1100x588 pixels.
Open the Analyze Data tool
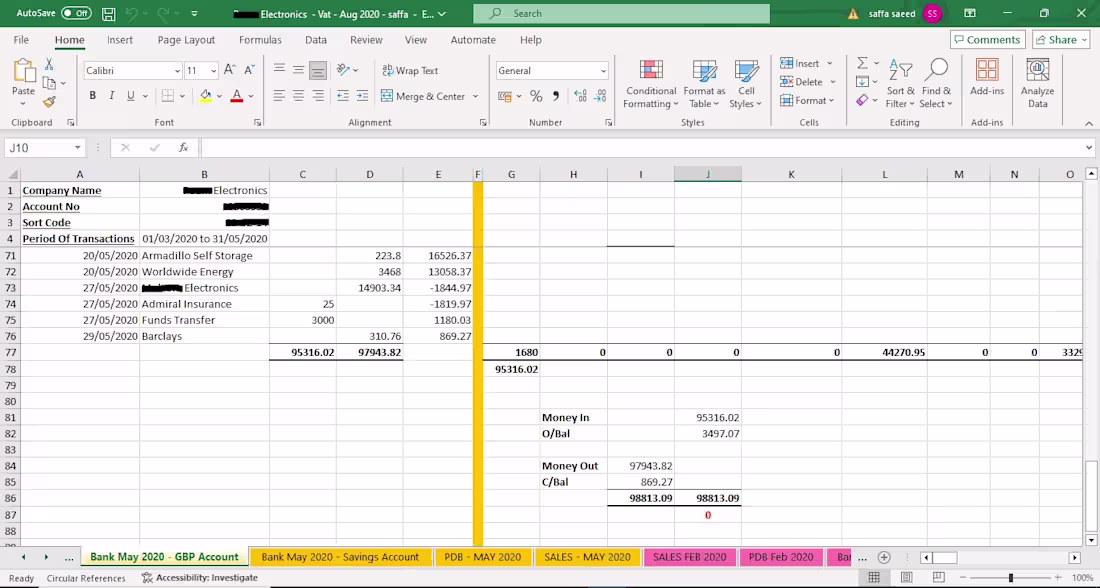(x=1037, y=84)
